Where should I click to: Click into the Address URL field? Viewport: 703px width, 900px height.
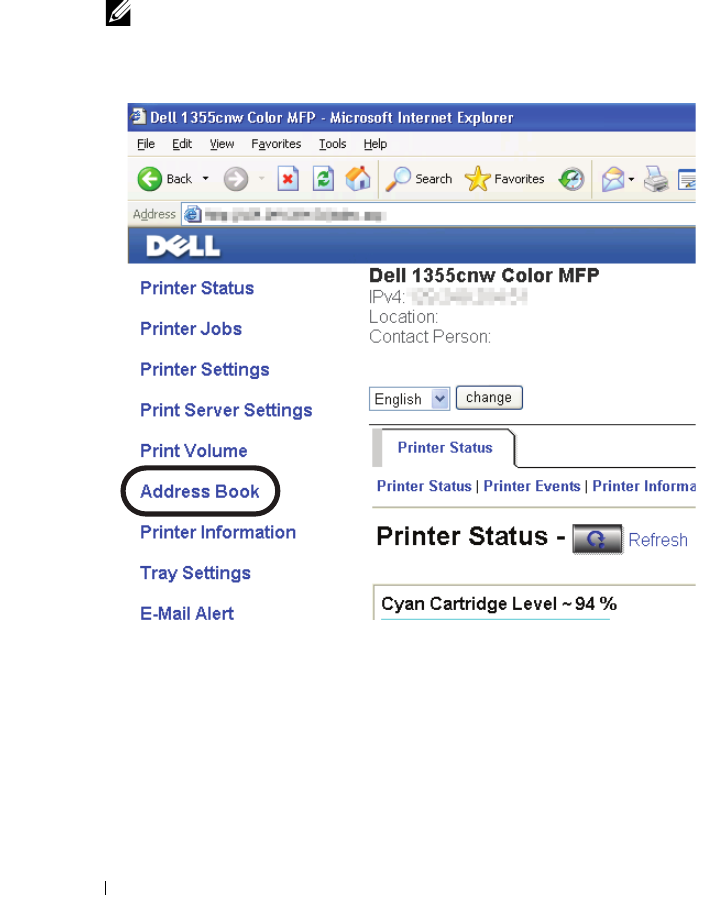tap(439, 215)
